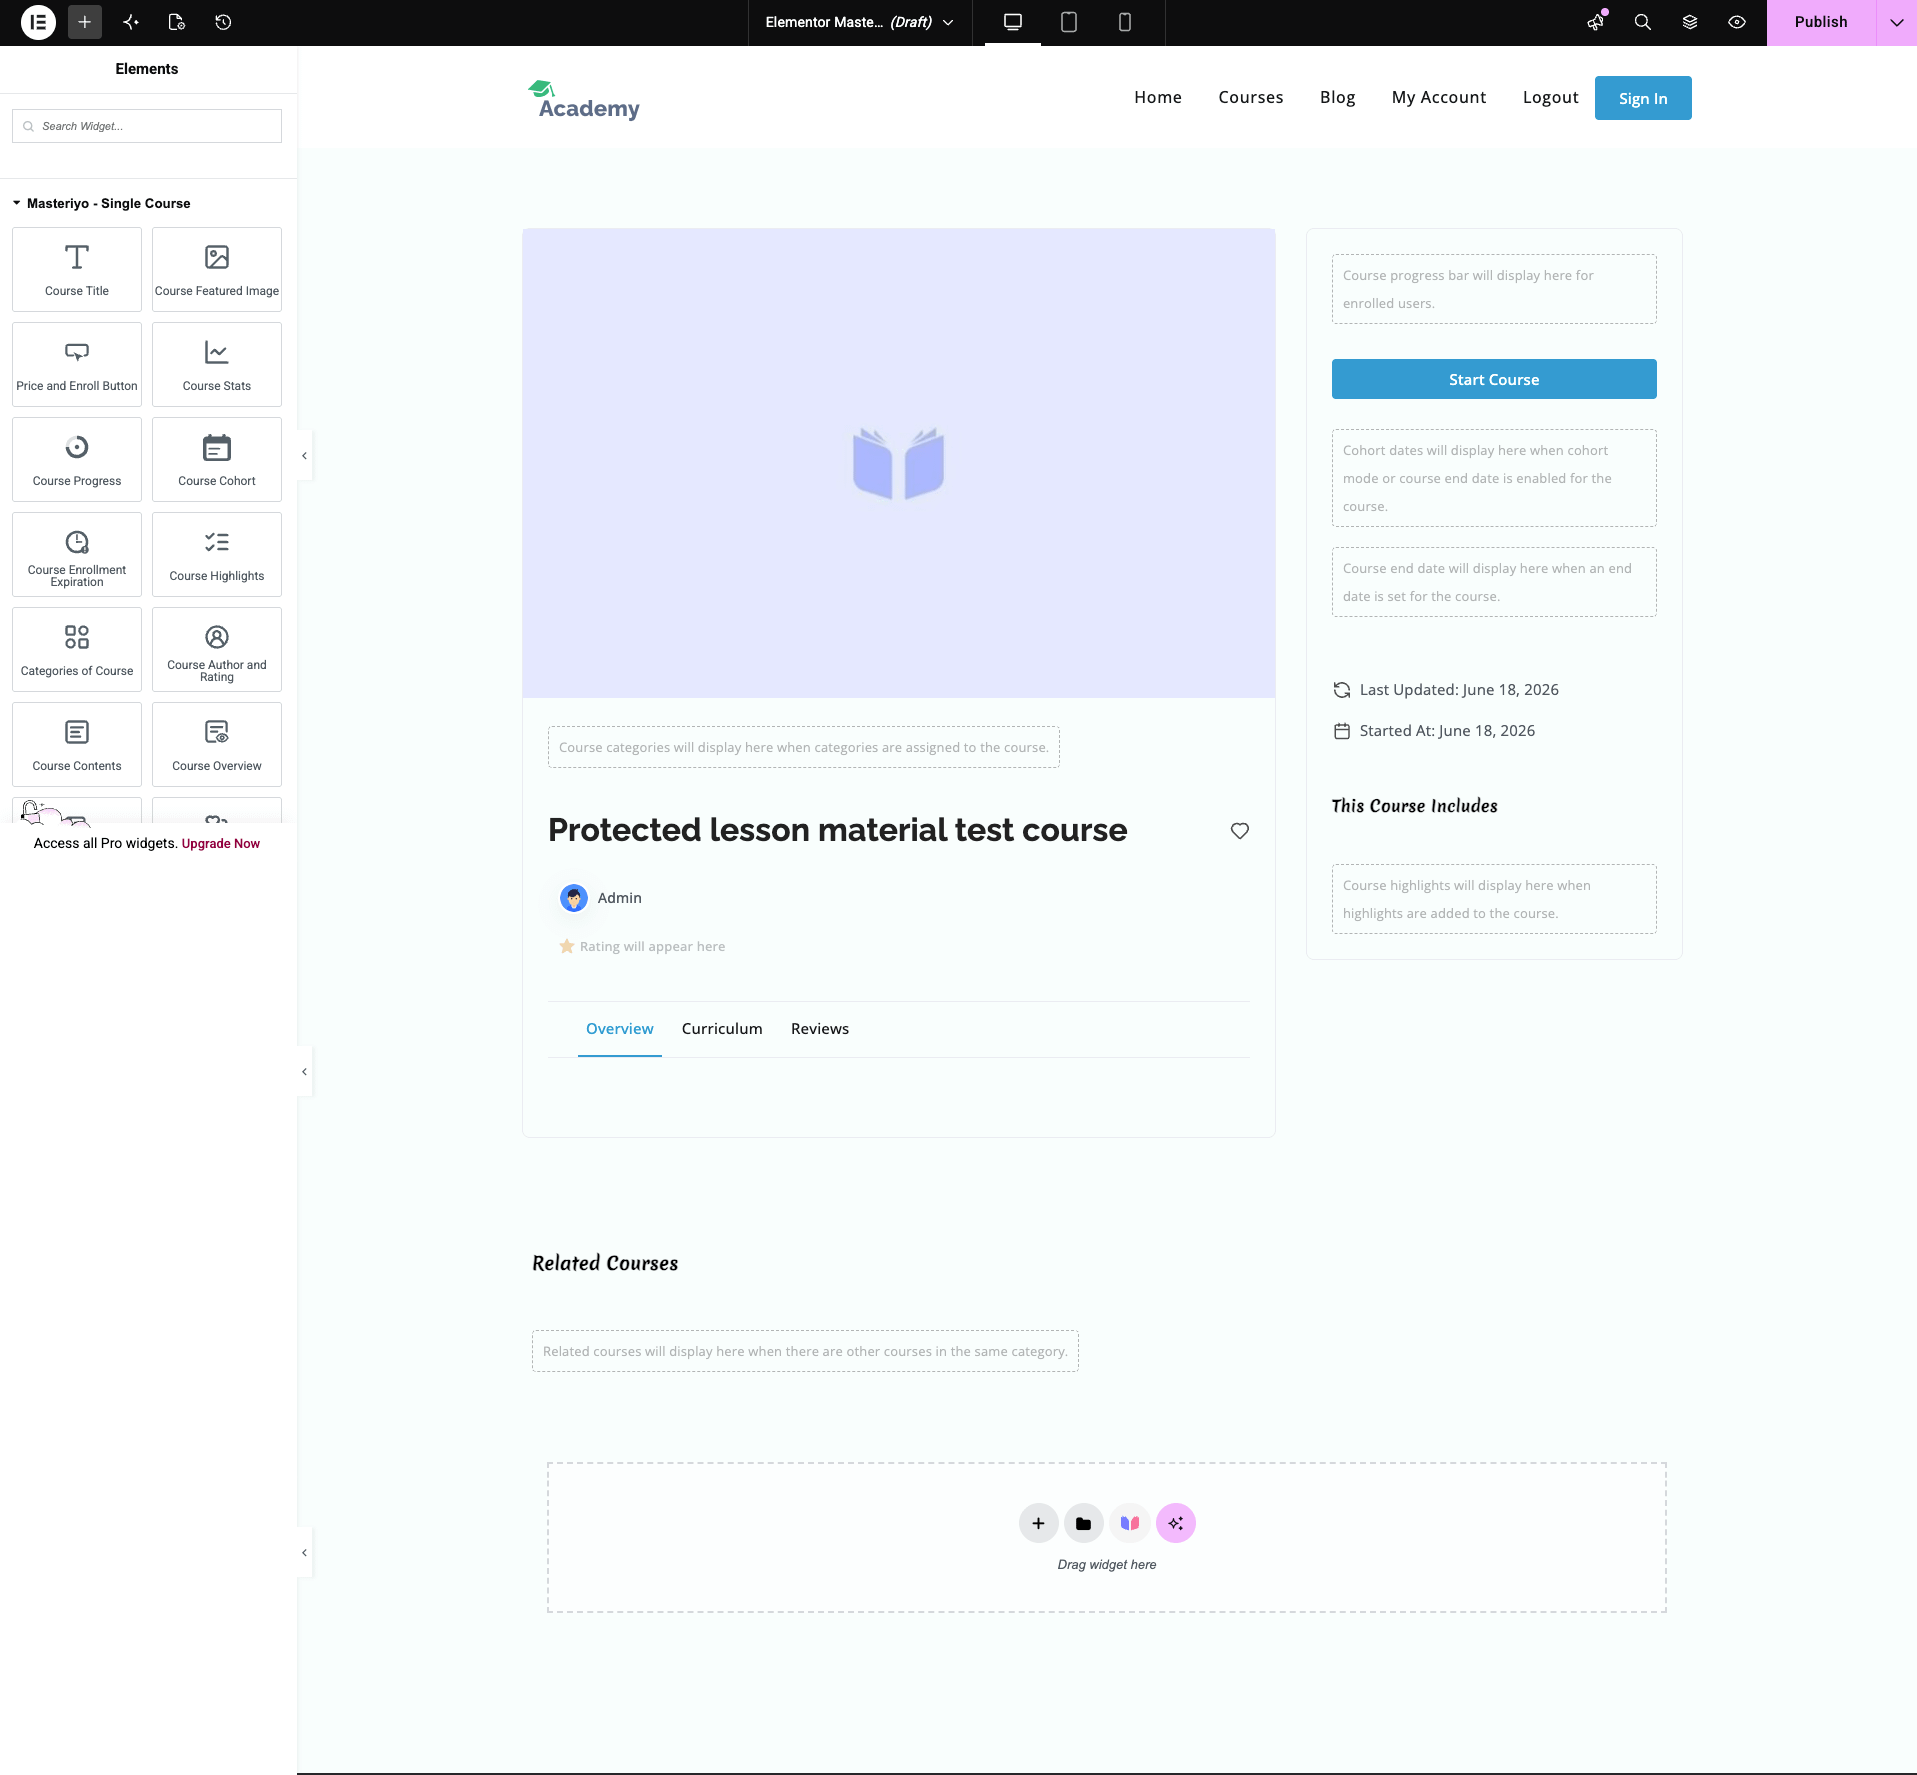Open the Blog nav item
1917x1775 pixels.
(x=1337, y=97)
